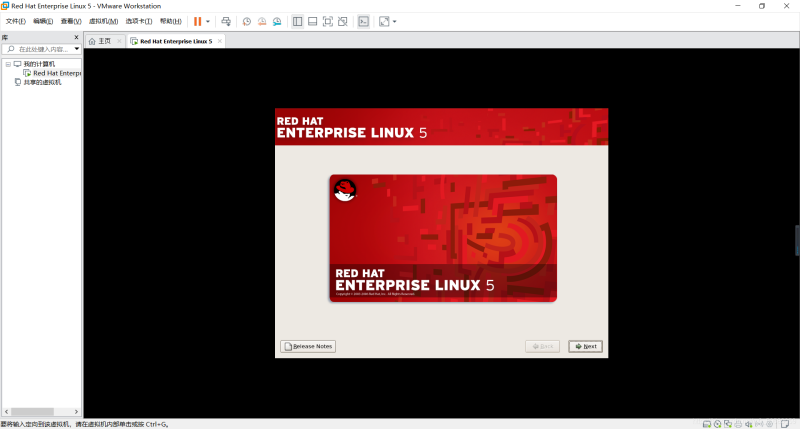This screenshot has height=429, width=800.
Task: Click the home icon on 主页 tab
Action: pos(92,41)
